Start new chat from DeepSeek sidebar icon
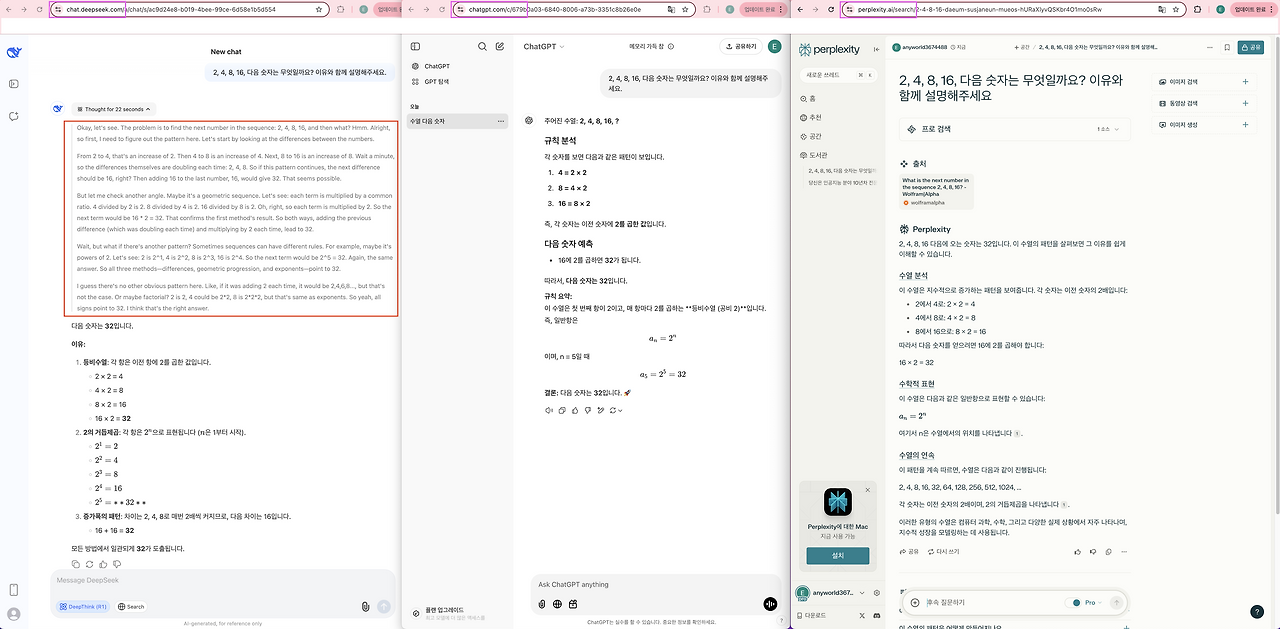This screenshot has height=629, width=1280. (13, 116)
